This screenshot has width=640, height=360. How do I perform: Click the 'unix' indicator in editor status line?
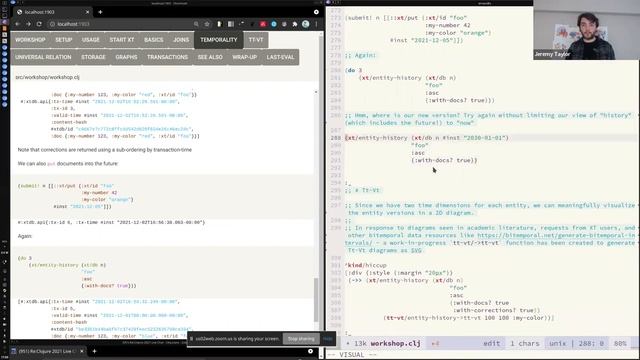[558, 344]
